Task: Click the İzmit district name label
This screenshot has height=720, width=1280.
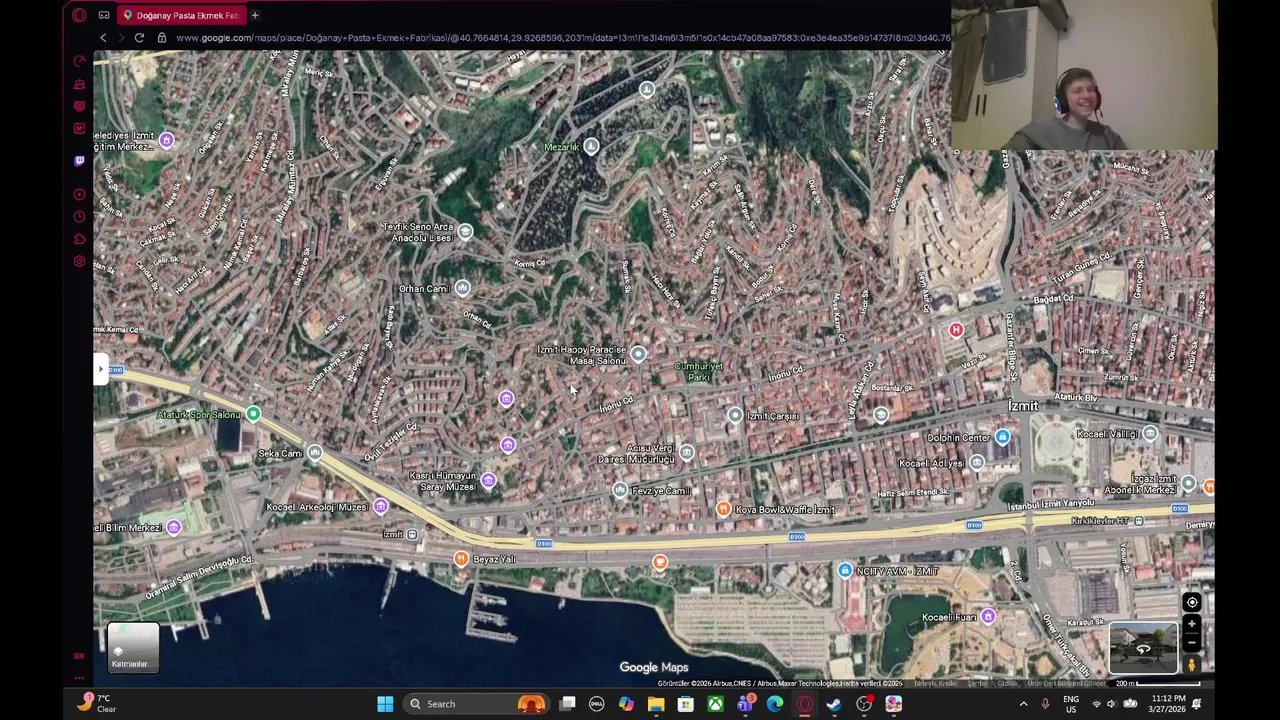Action: pyautogui.click(x=1023, y=406)
